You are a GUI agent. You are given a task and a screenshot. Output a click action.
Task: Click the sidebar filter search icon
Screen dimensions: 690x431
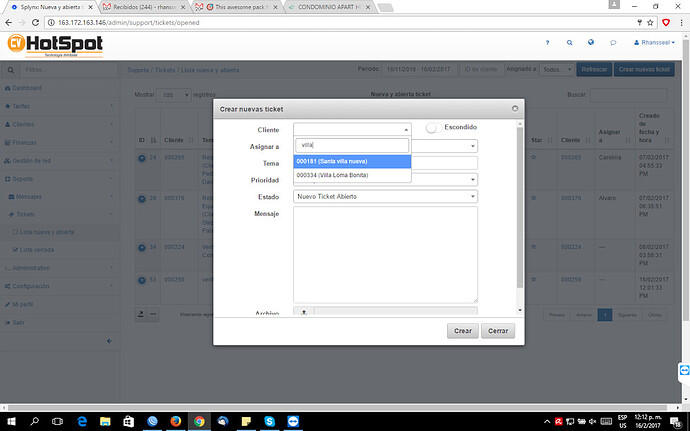[11, 70]
